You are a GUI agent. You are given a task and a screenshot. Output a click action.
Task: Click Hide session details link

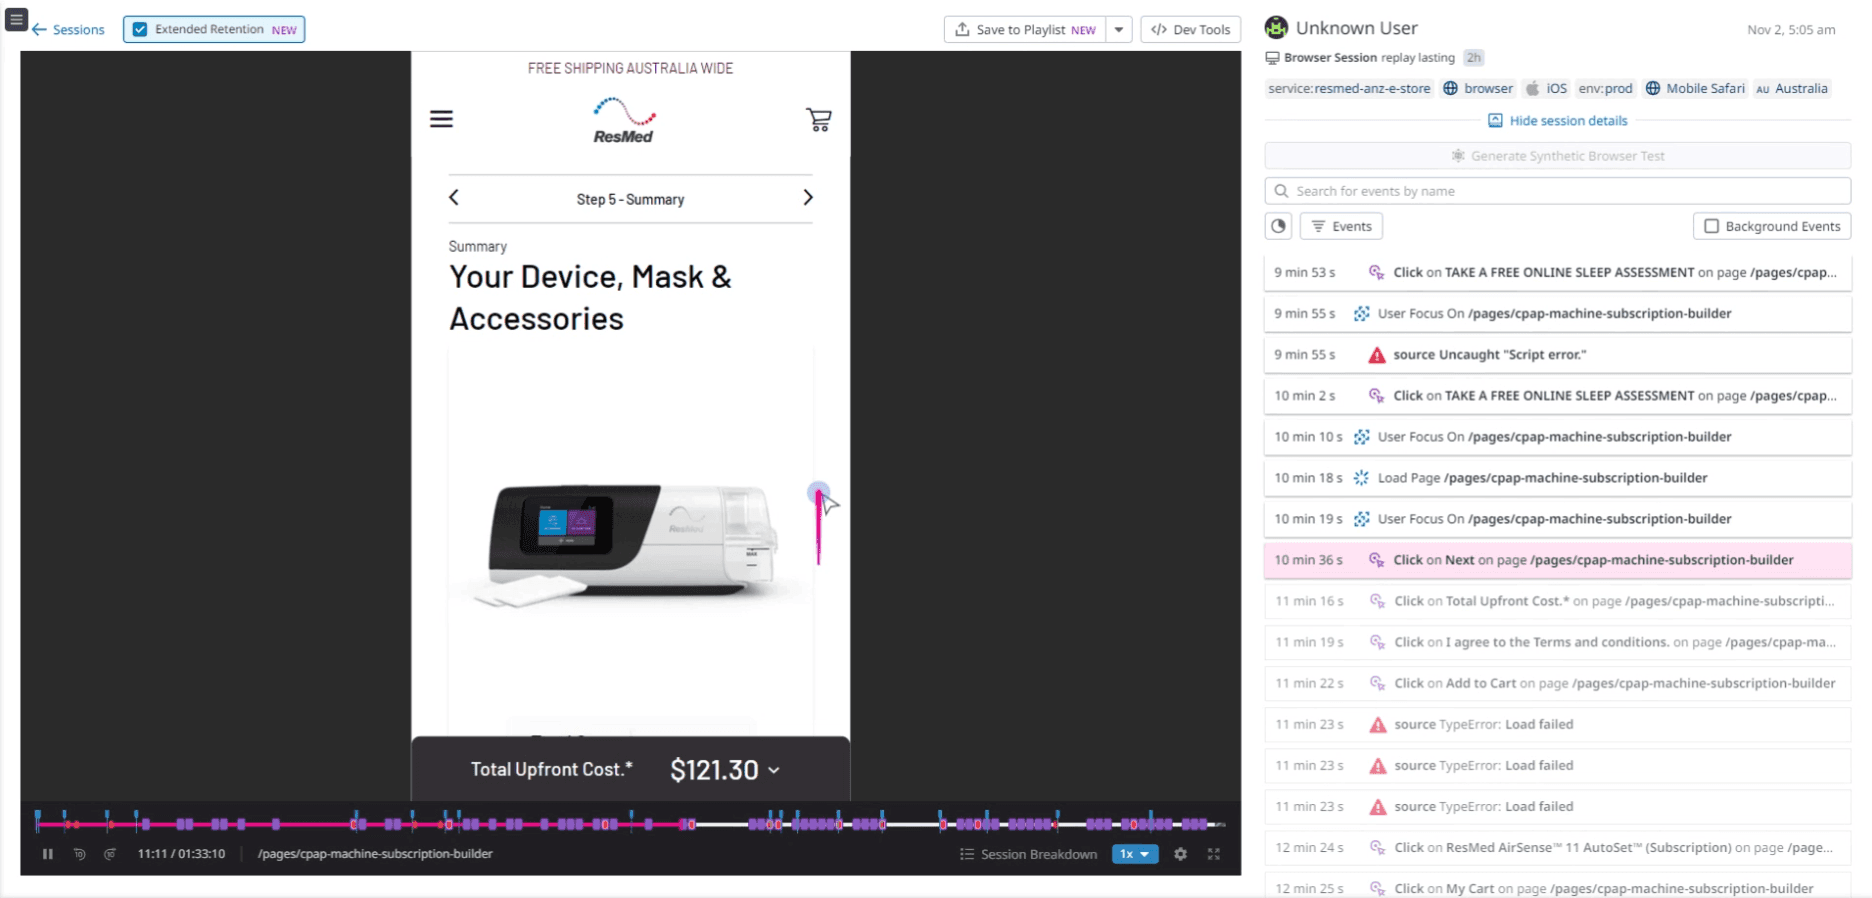(1558, 121)
